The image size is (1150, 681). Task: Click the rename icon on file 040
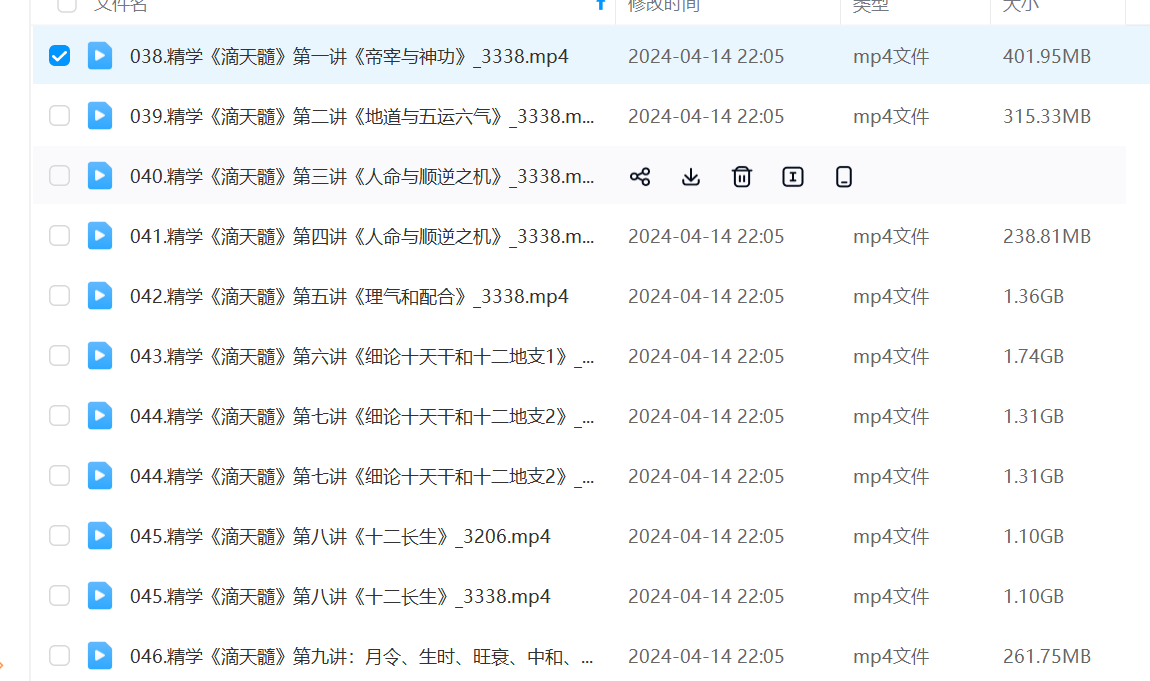pyautogui.click(x=793, y=177)
